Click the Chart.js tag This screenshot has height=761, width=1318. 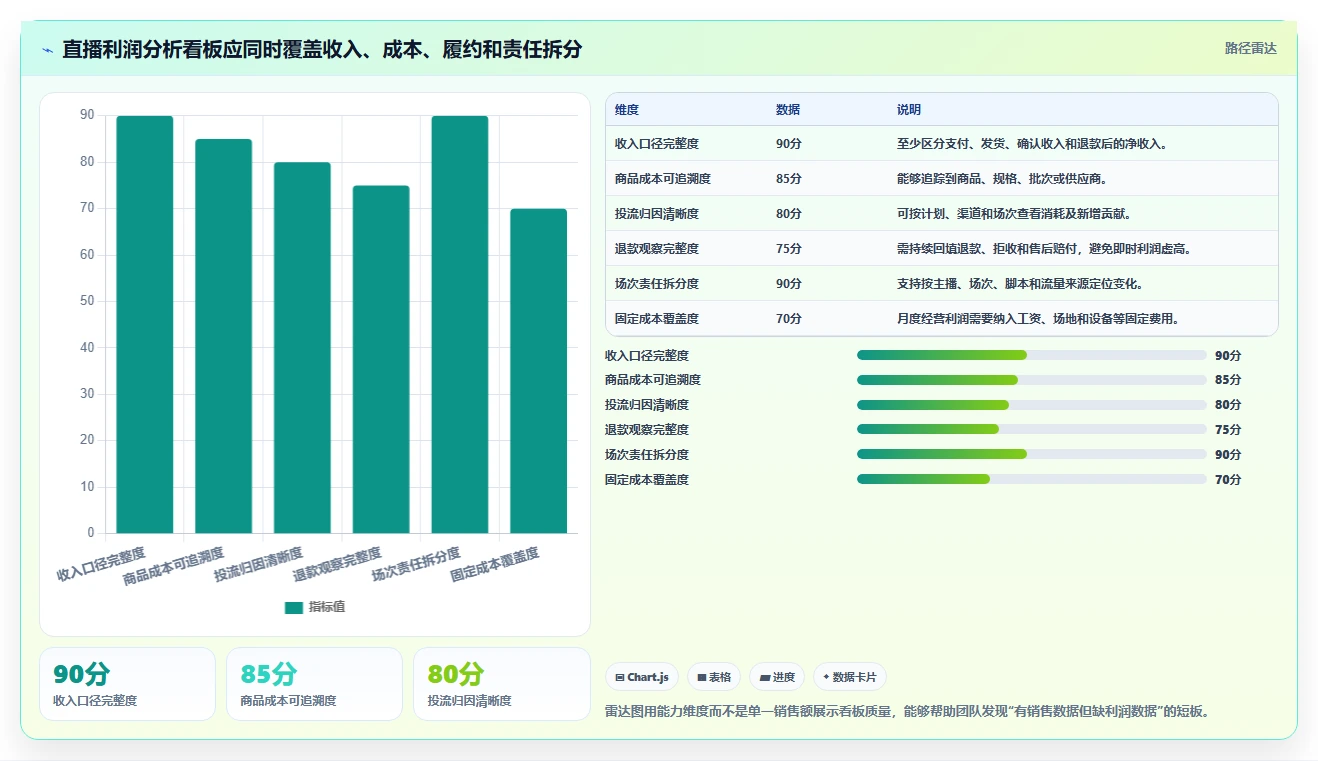(x=642, y=677)
